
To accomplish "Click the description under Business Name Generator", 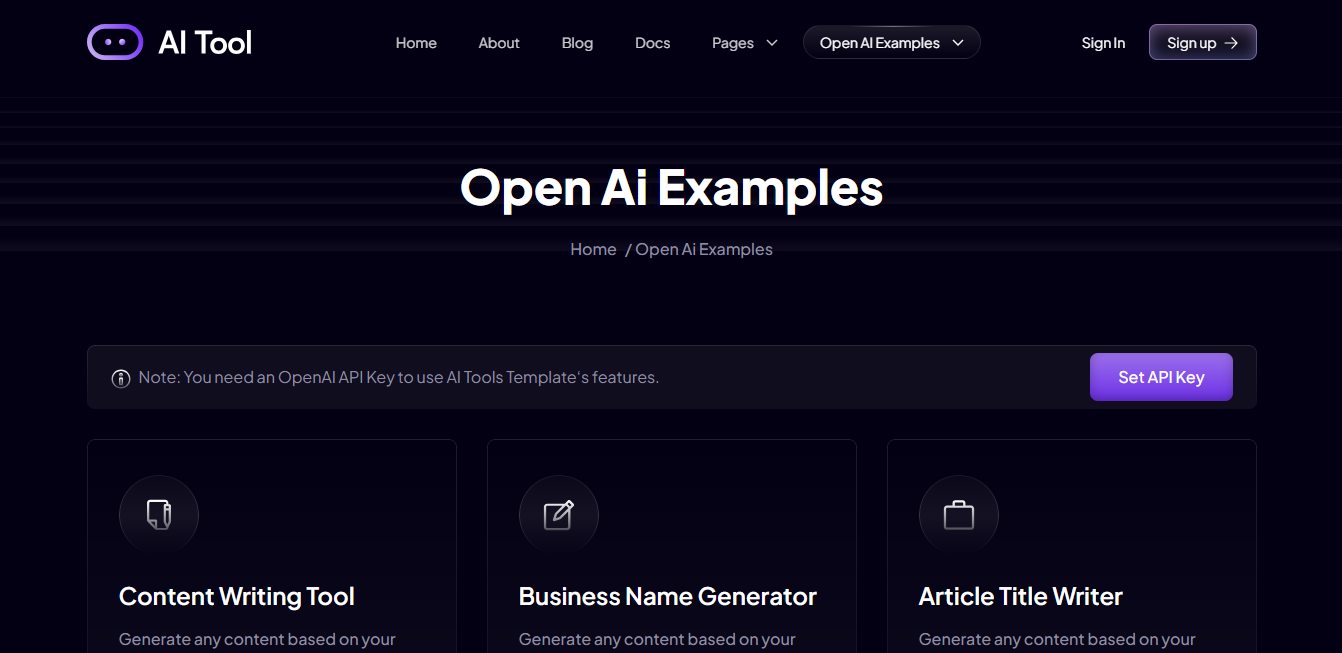I will 657,640.
